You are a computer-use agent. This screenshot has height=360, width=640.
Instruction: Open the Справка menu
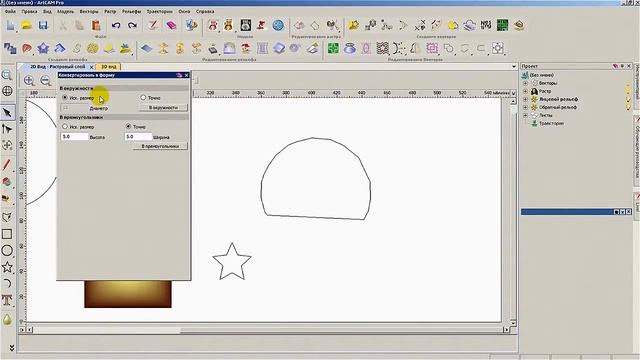click(x=205, y=11)
